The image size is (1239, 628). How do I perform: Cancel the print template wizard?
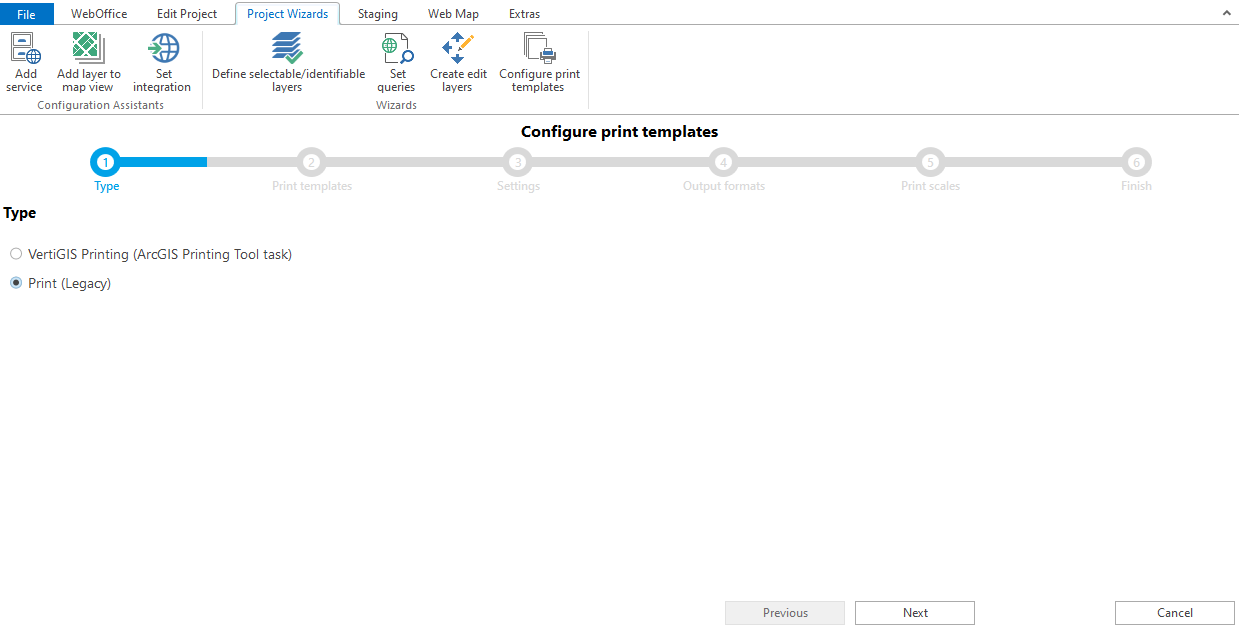tap(1174, 613)
